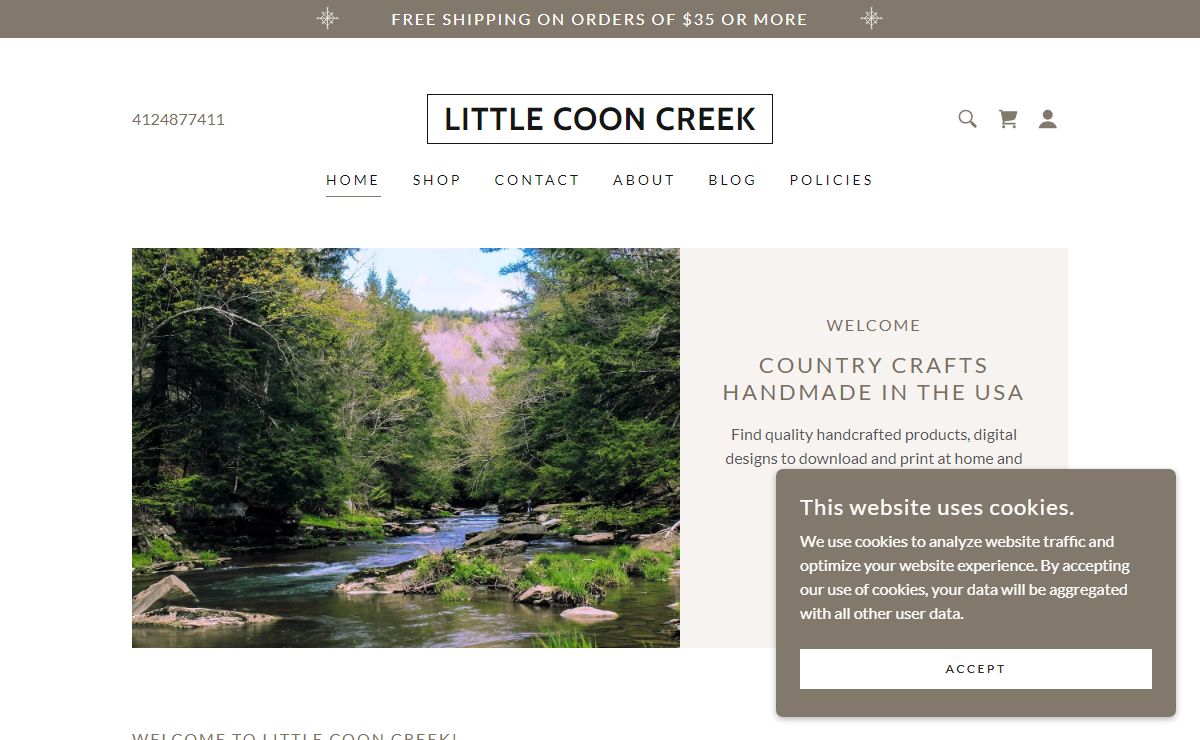This screenshot has height=740, width=1200.
Task: Click the Little Coon Creek logo
Action: (x=600, y=119)
